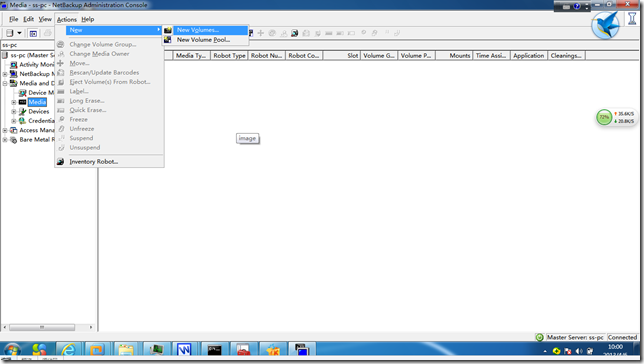The image size is (644, 364).
Task: Click the Move plus toolbar icon
Action: pos(260,33)
